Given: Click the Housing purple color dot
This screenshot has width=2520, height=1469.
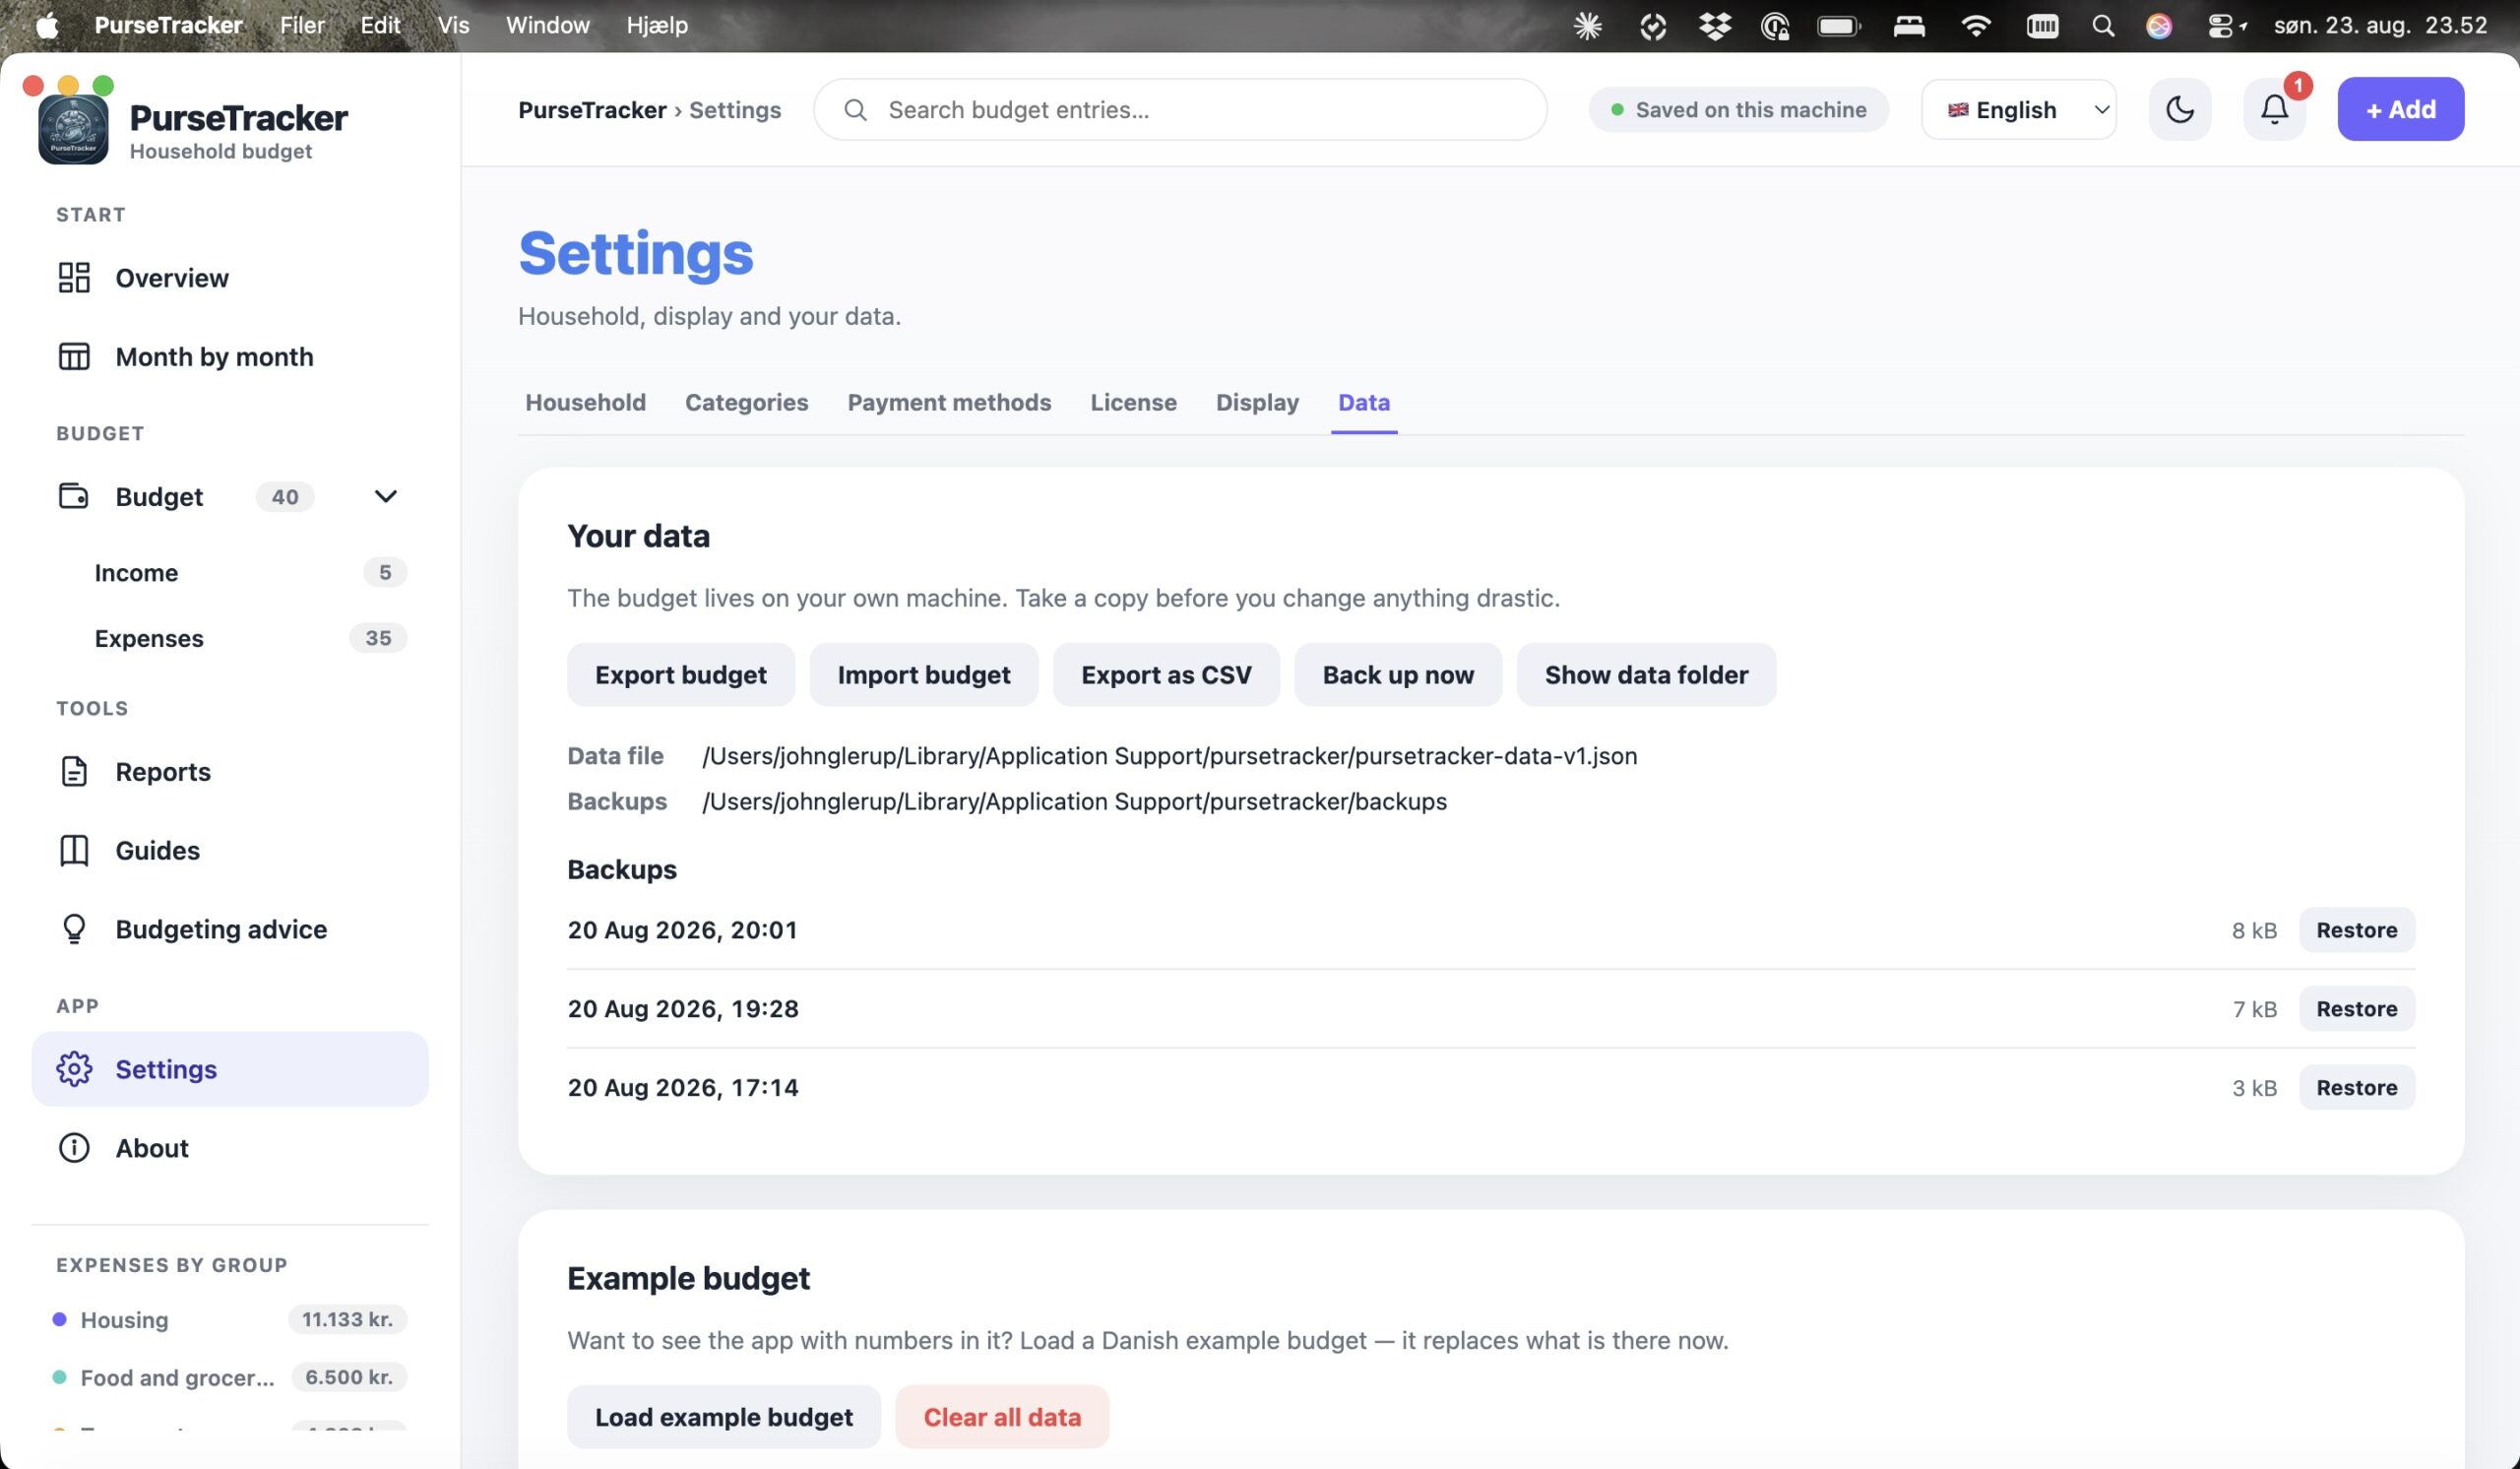Looking at the screenshot, I should click(59, 1319).
